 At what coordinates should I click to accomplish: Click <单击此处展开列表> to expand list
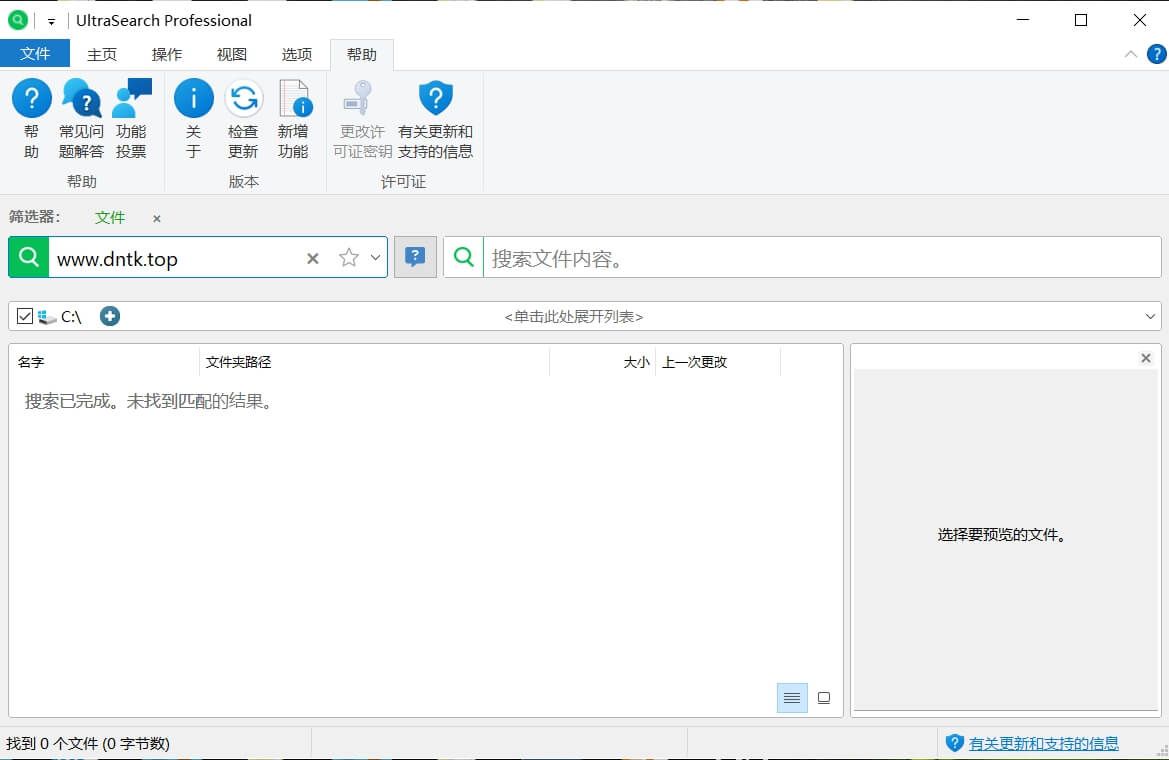(574, 316)
